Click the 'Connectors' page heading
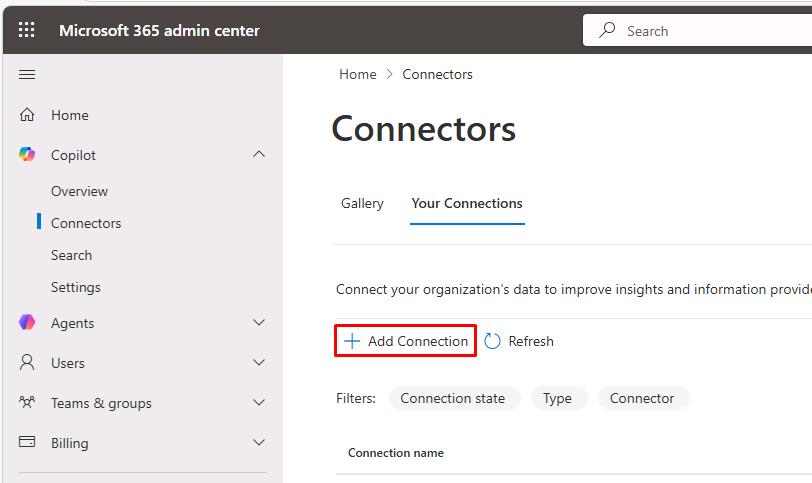The width and height of the screenshot is (812, 483). click(x=424, y=128)
